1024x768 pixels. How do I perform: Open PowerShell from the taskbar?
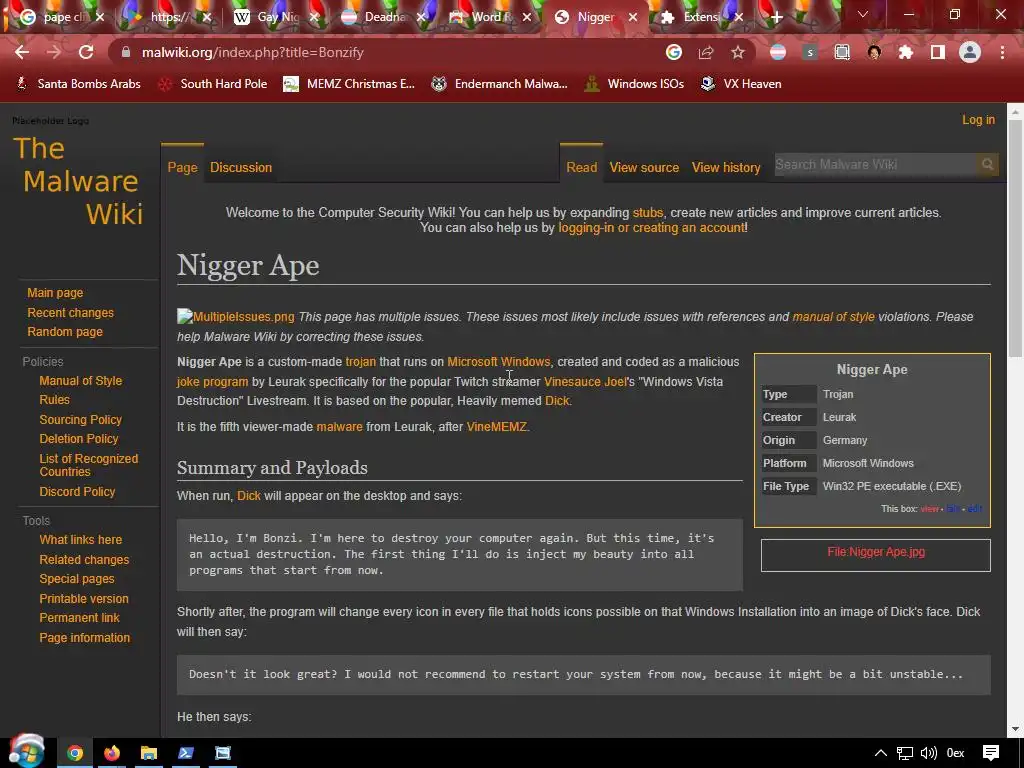(186, 753)
